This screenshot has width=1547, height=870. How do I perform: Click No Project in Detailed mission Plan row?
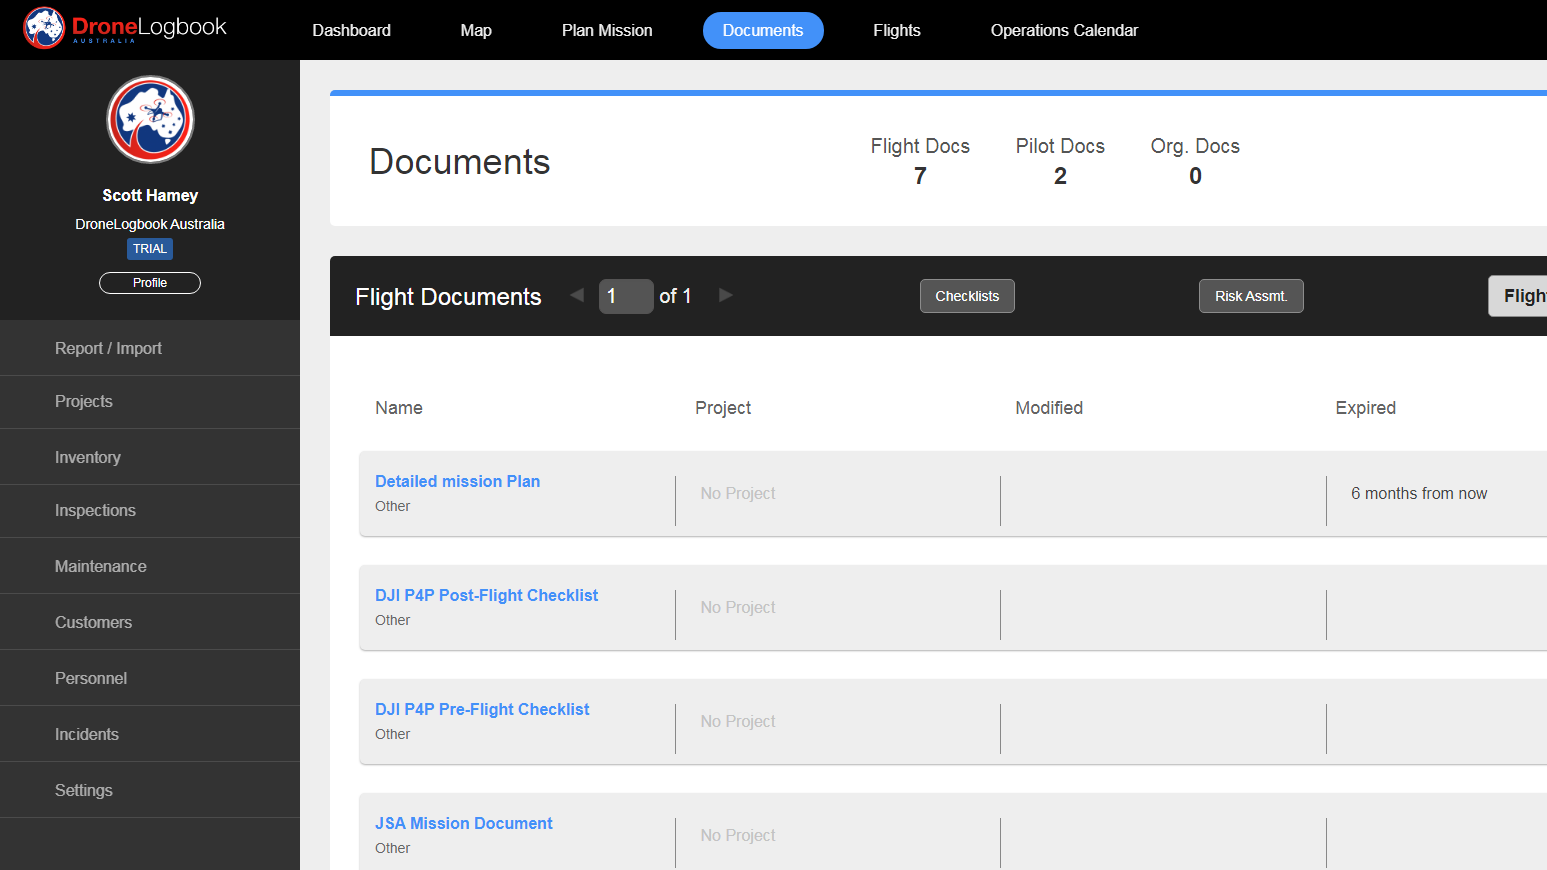coord(738,493)
